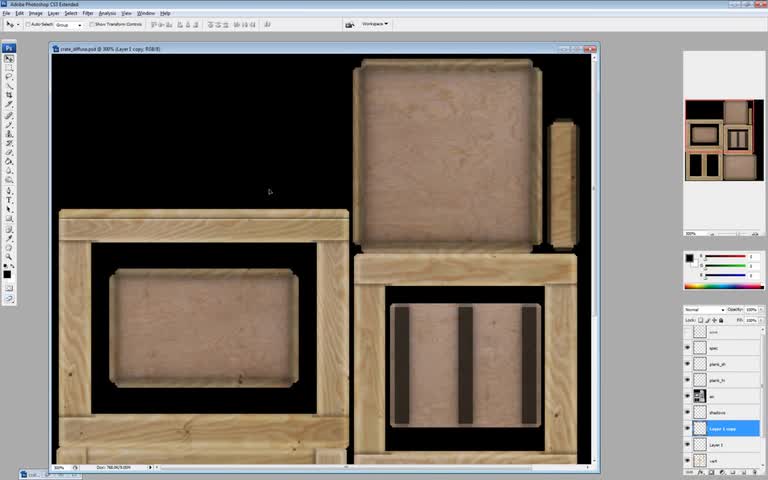Select the History Brush tool
Screen dimensions: 768x480
point(9,143)
